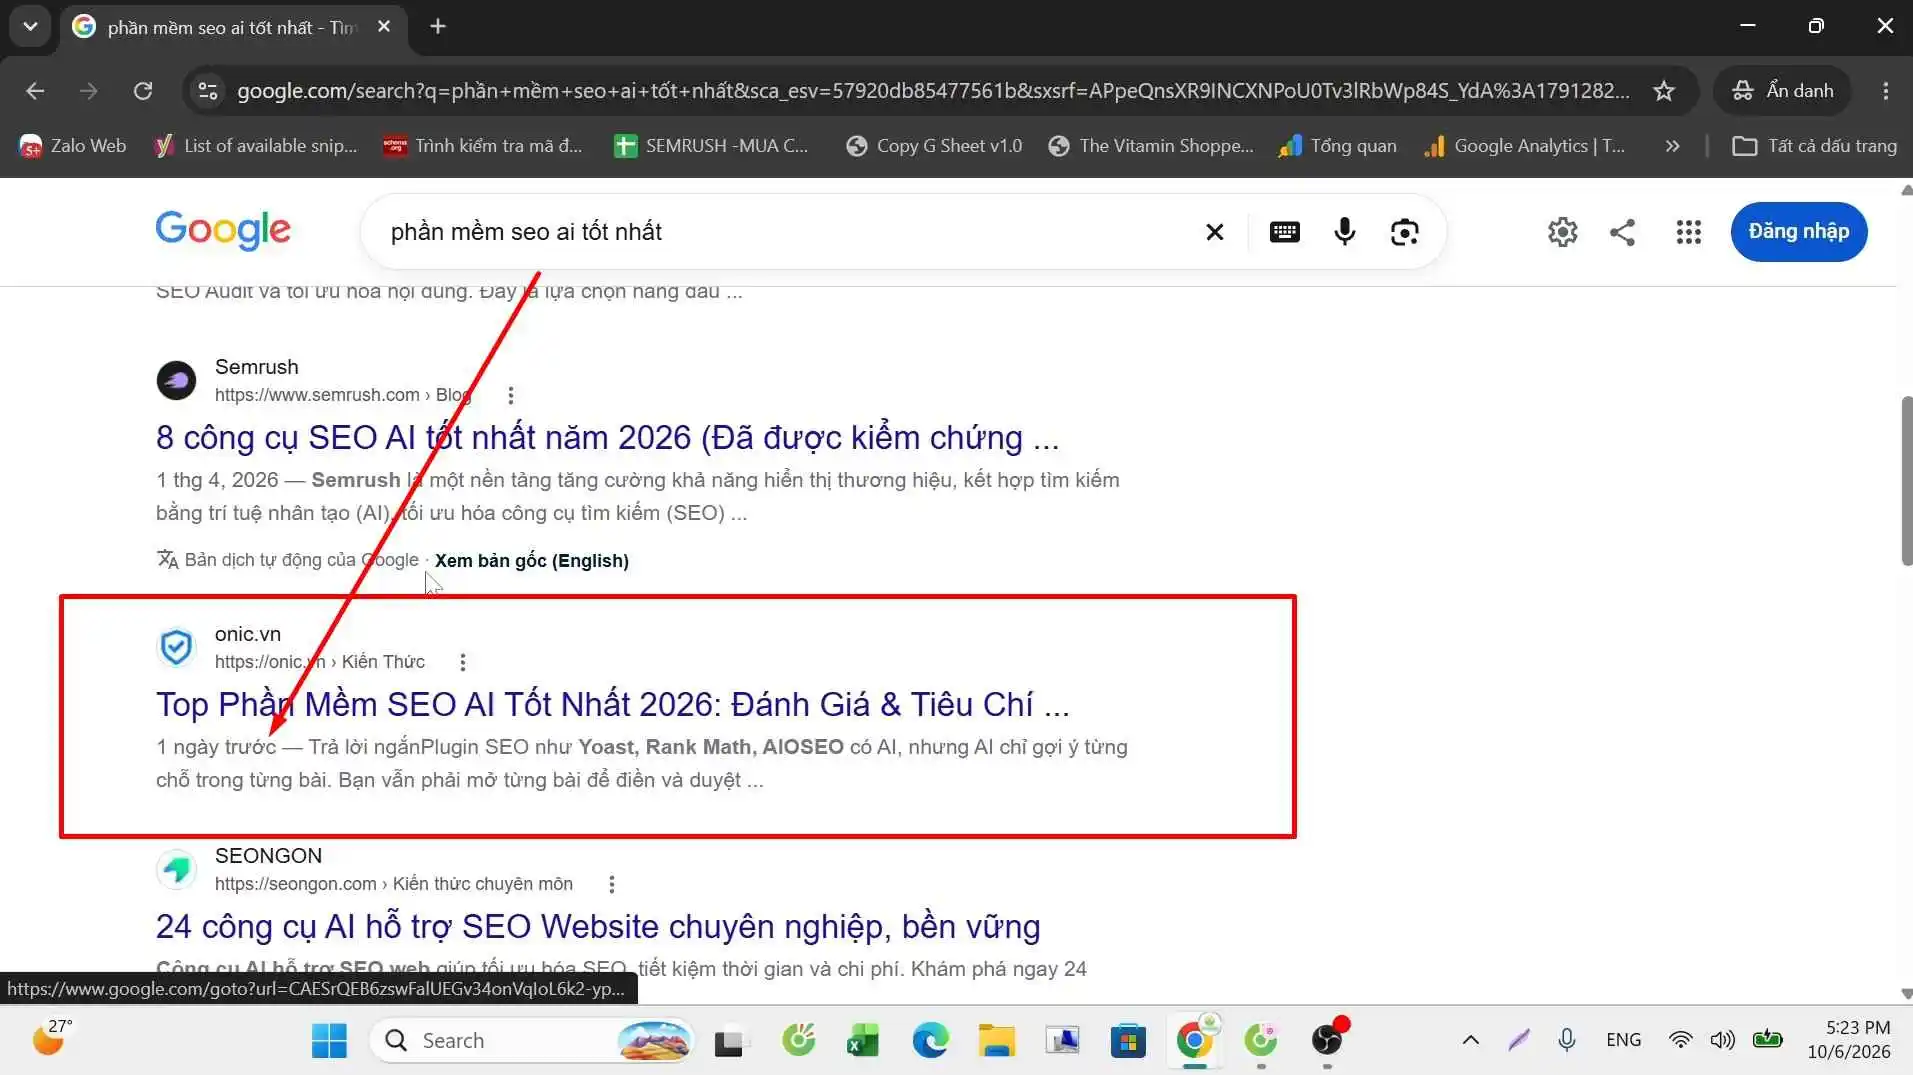Click the Ẩn danh incognito indicator
The width and height of the screenshot is (1913, 1075).
(x=1783, y=91)
